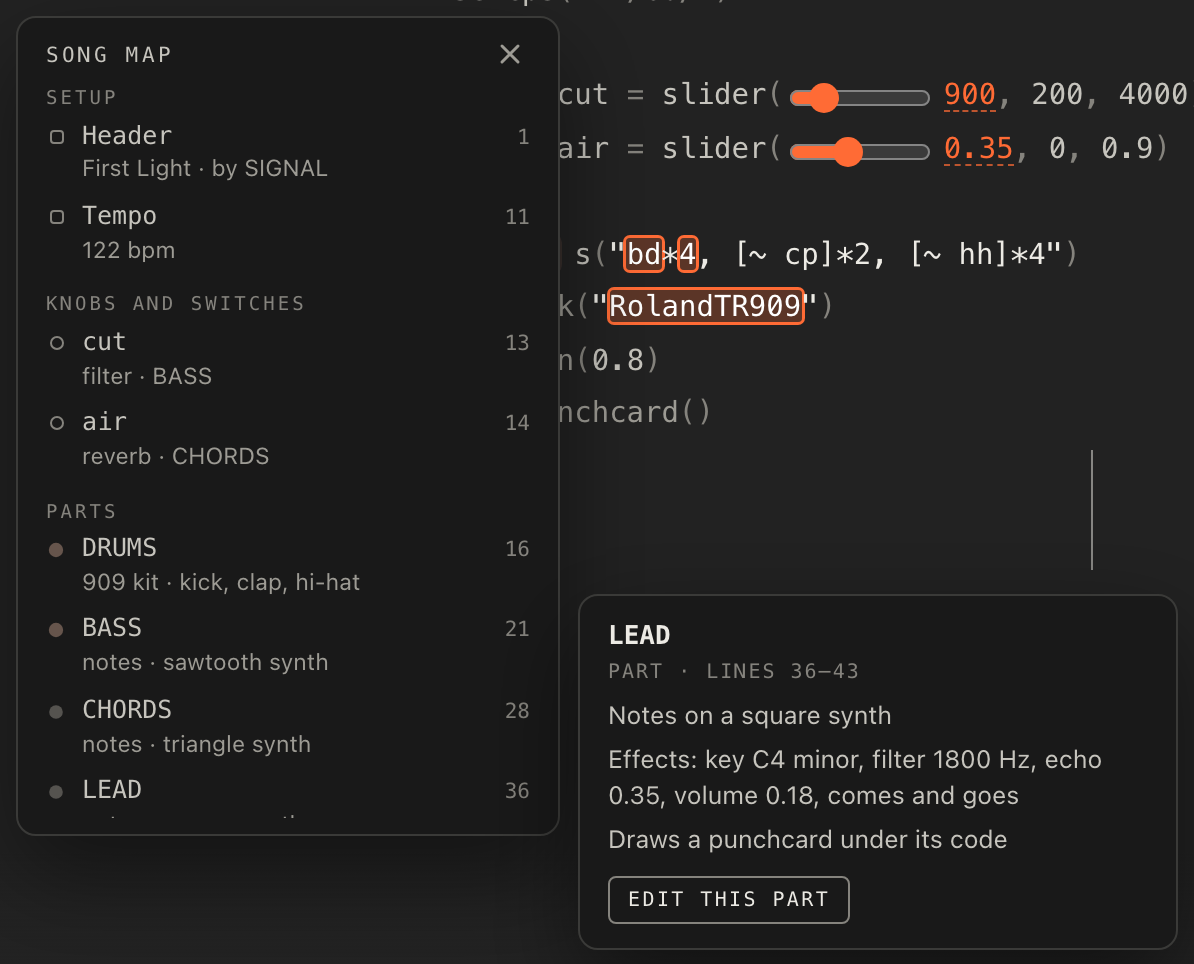Click 'First Light · by SIGNAL' subtitle

point(205,168)
